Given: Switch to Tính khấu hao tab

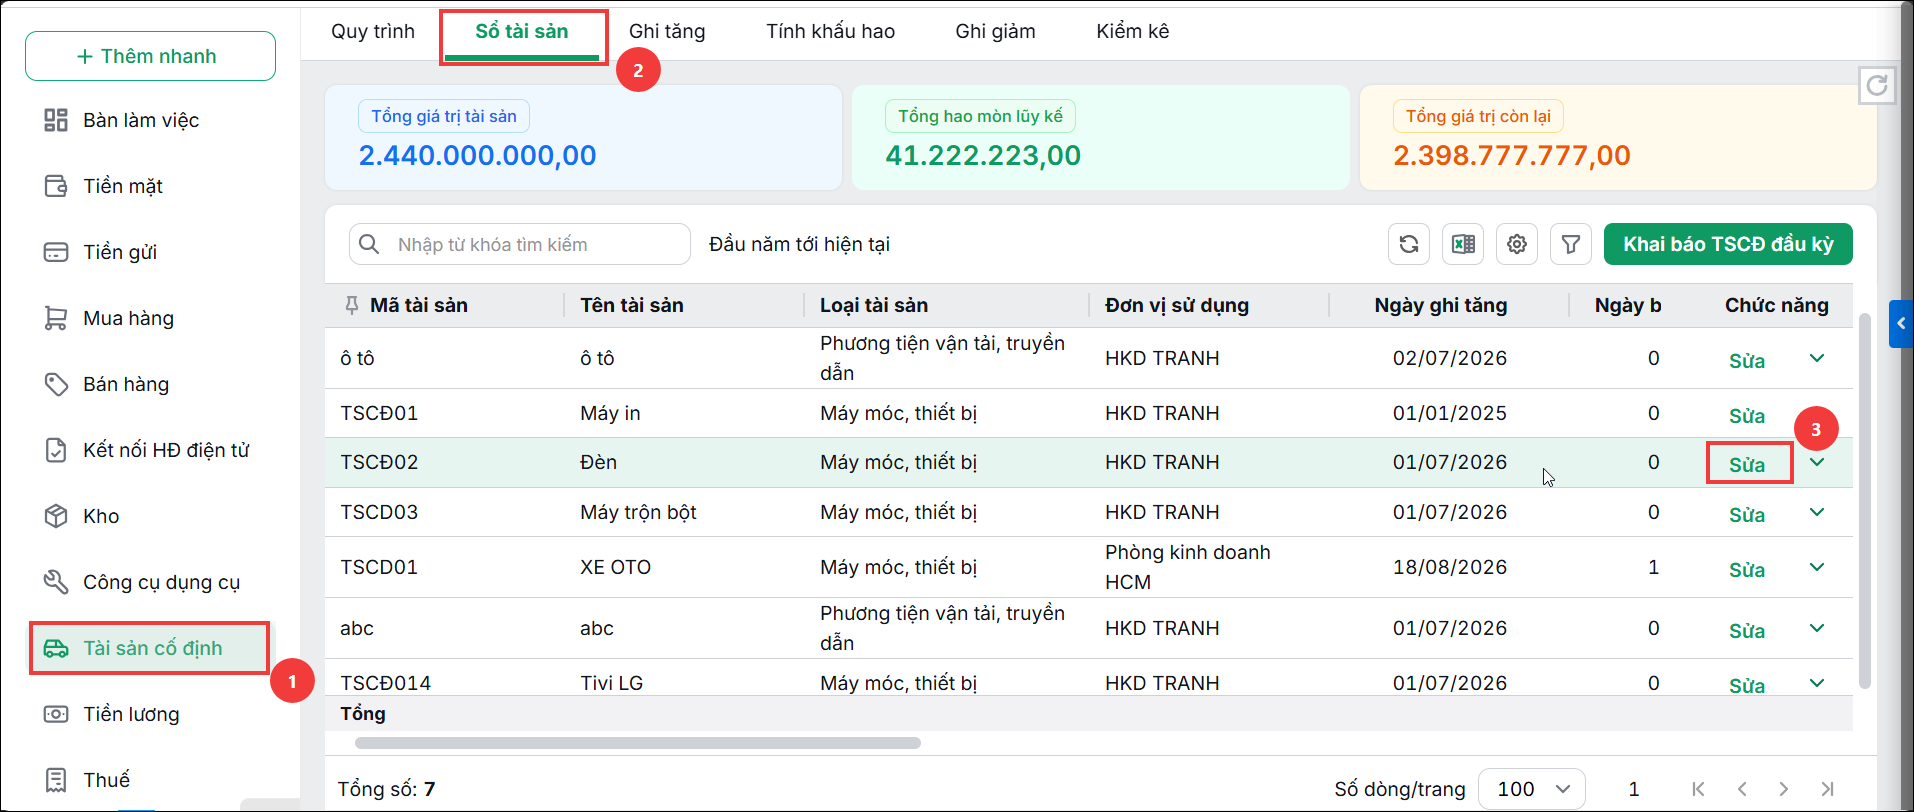Looking at the screenshot, I should point(830,31).
